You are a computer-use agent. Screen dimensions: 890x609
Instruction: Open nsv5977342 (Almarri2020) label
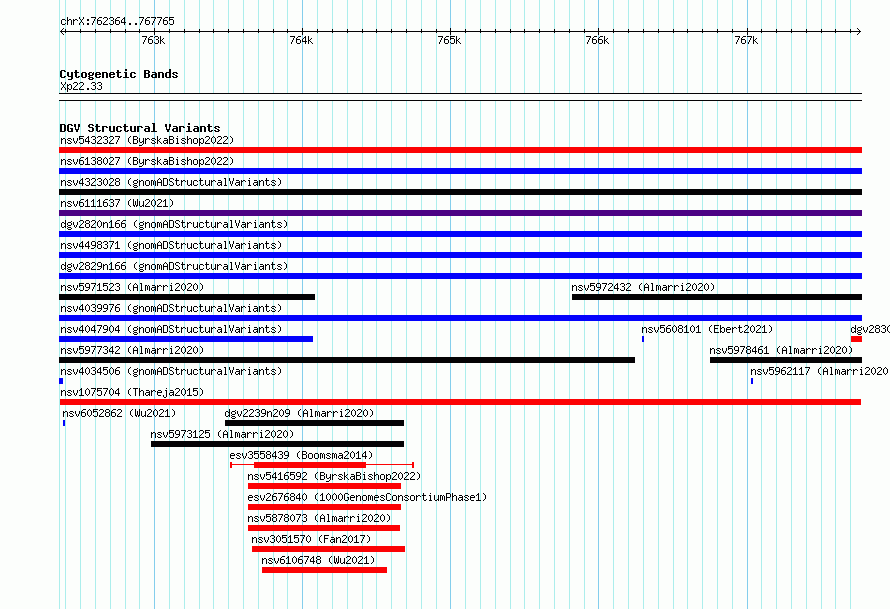pyautogui.click(x=132, y=350)
